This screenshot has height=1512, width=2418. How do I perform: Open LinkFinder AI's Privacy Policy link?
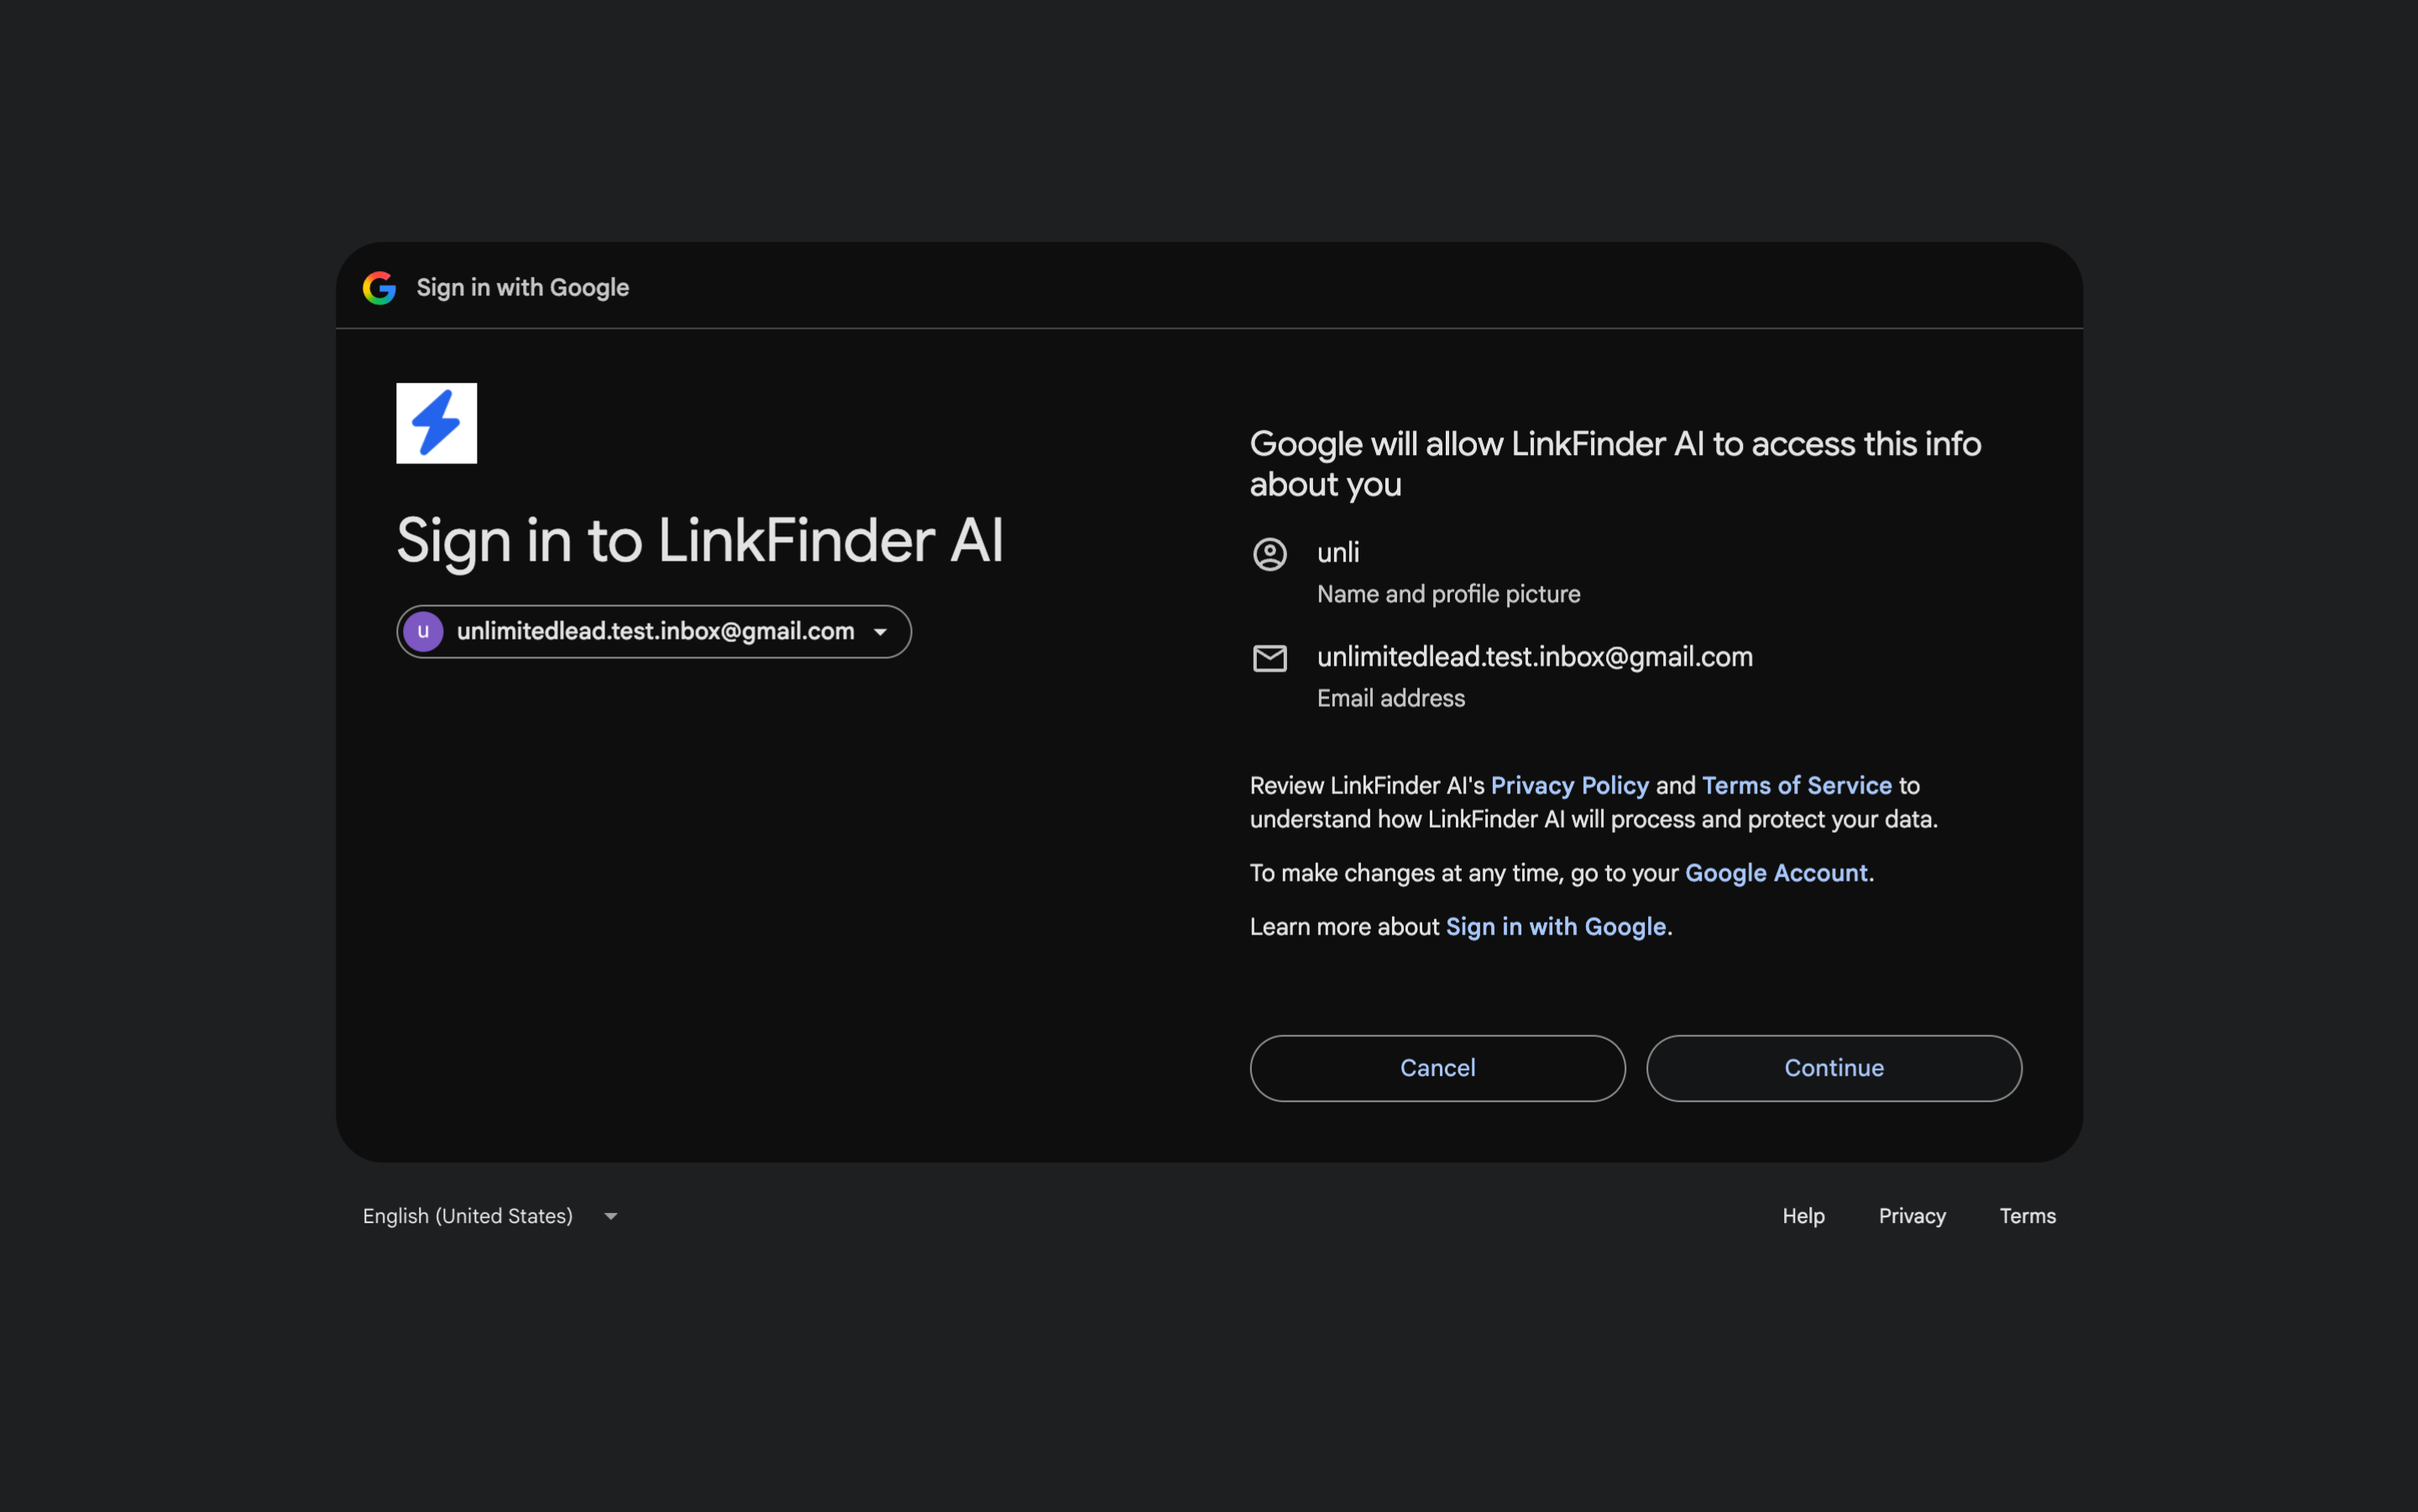(x=1569, y=786)
